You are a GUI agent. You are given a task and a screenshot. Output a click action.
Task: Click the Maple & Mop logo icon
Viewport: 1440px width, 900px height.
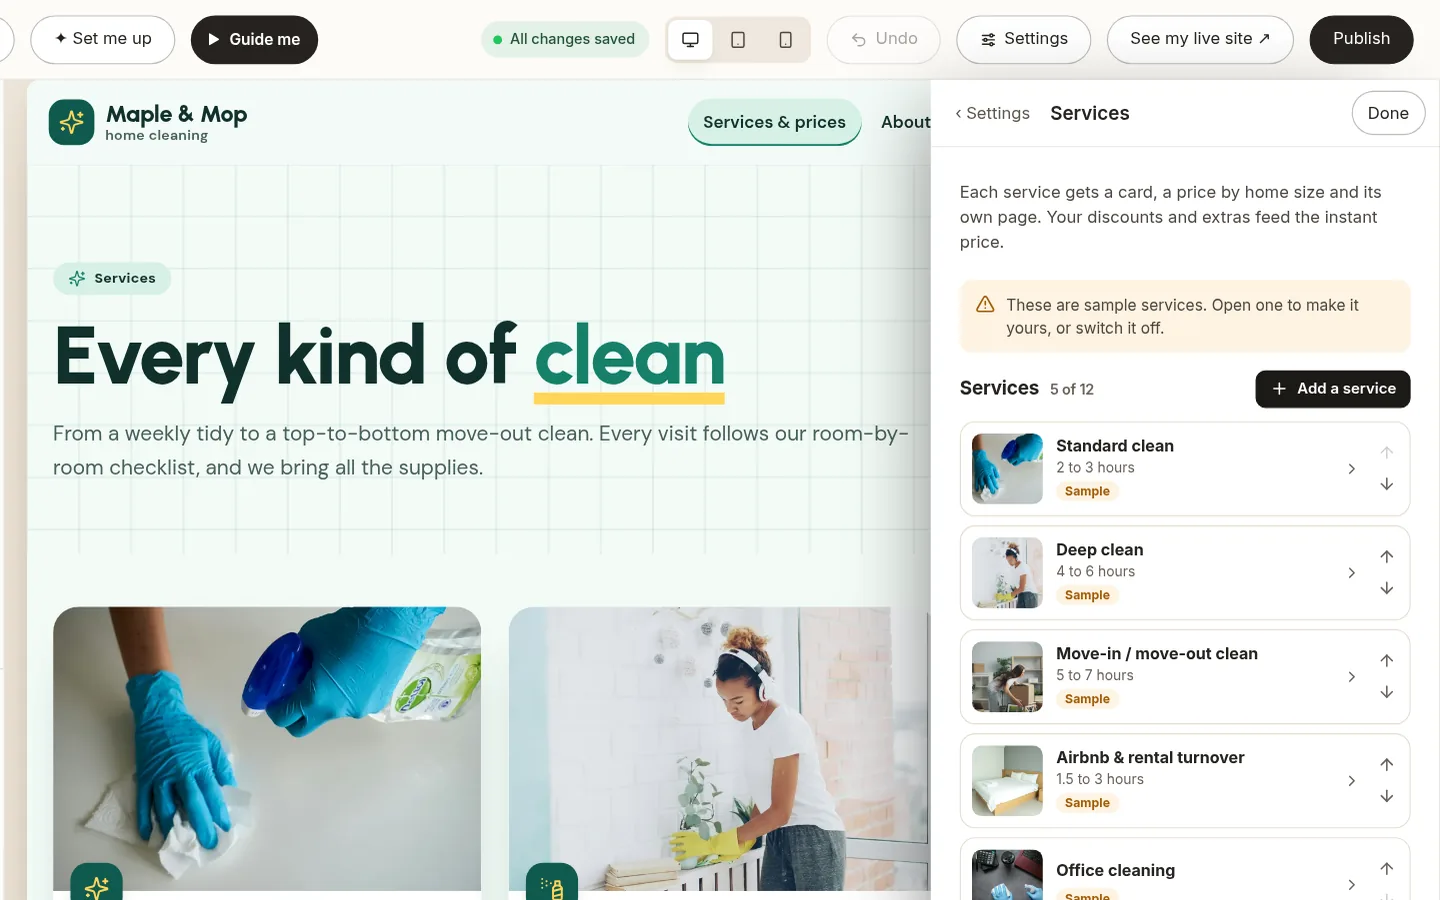click(71, 122)
